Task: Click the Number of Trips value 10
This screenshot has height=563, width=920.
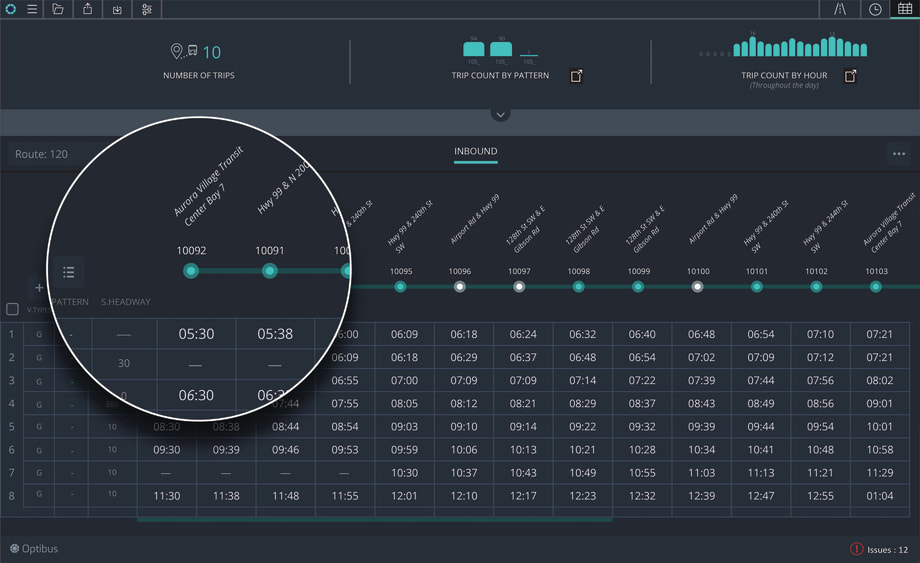Action: coord(212,53)
